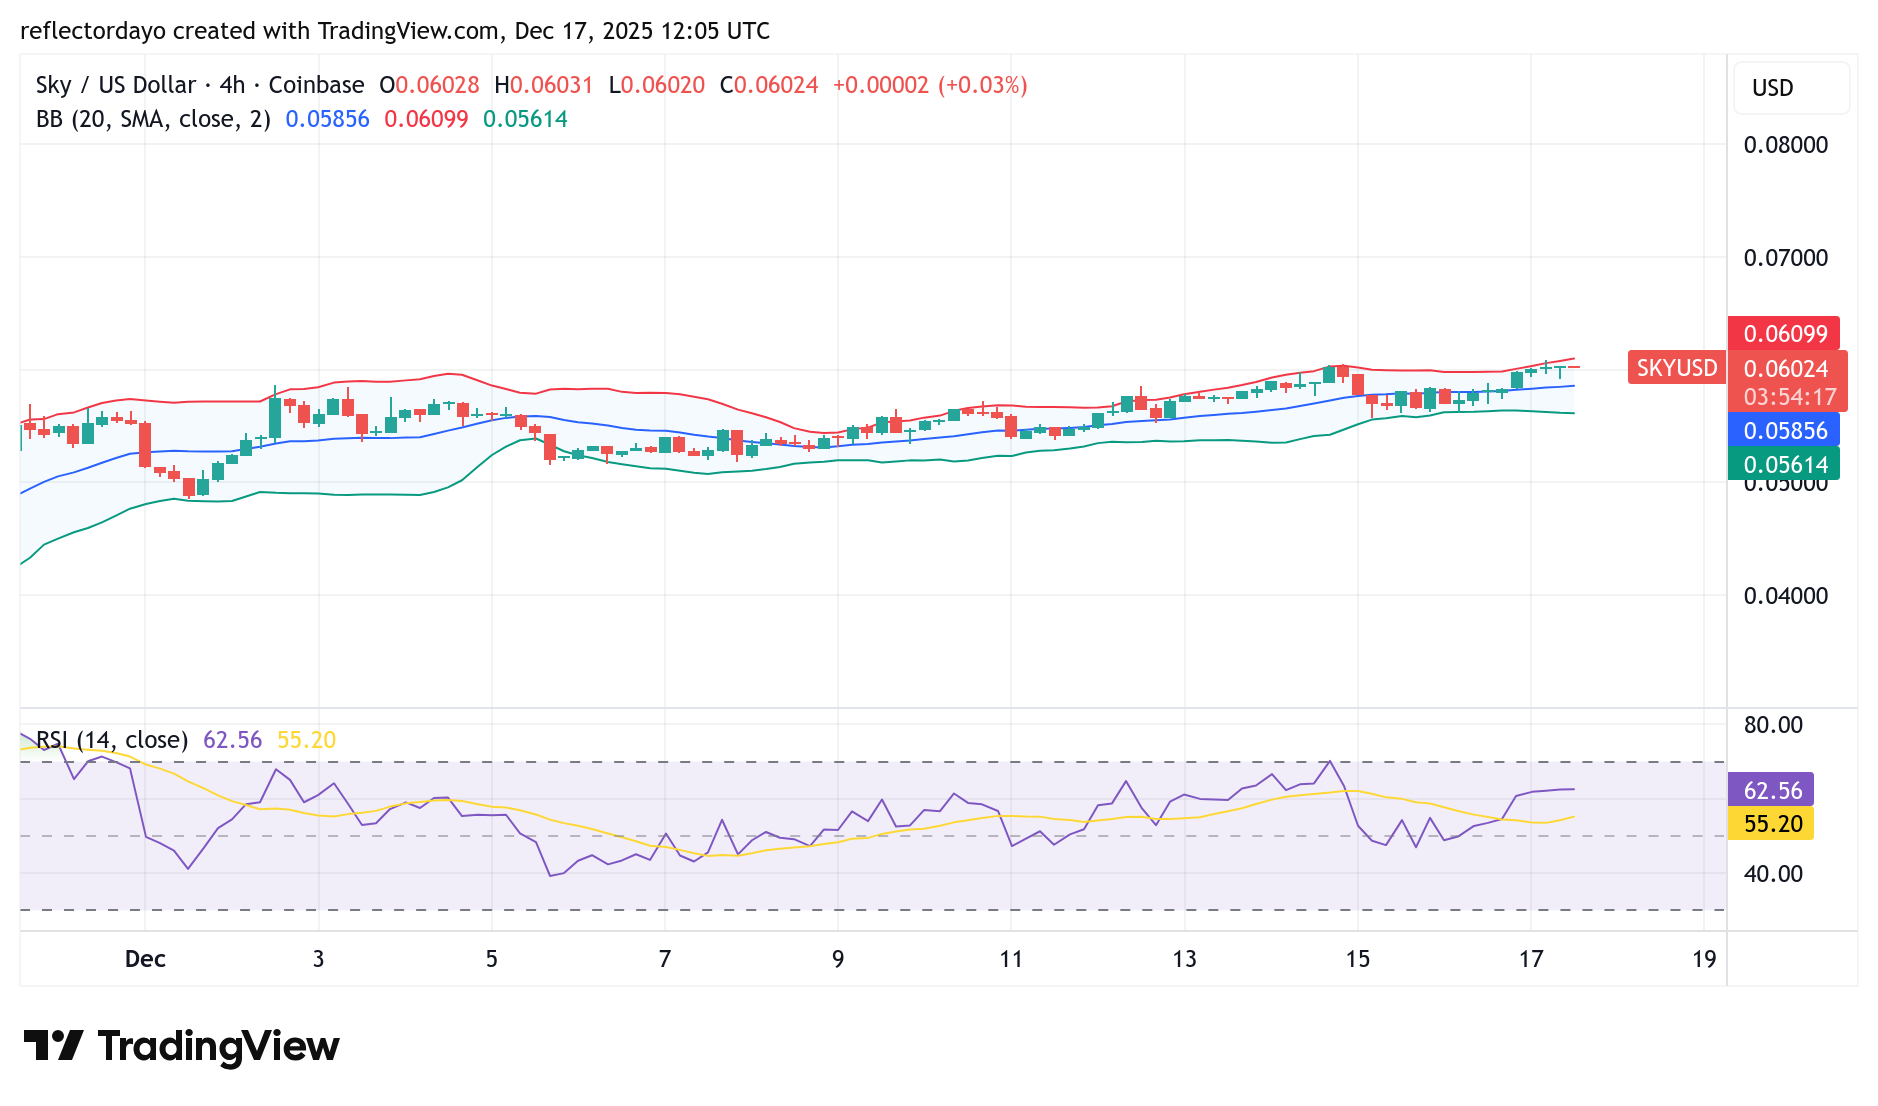Image resolution: width=1878 pixels, height=1106 pixels.
Task: Click the 55.20 RSI average tag
Action: tap(1772, 824)
